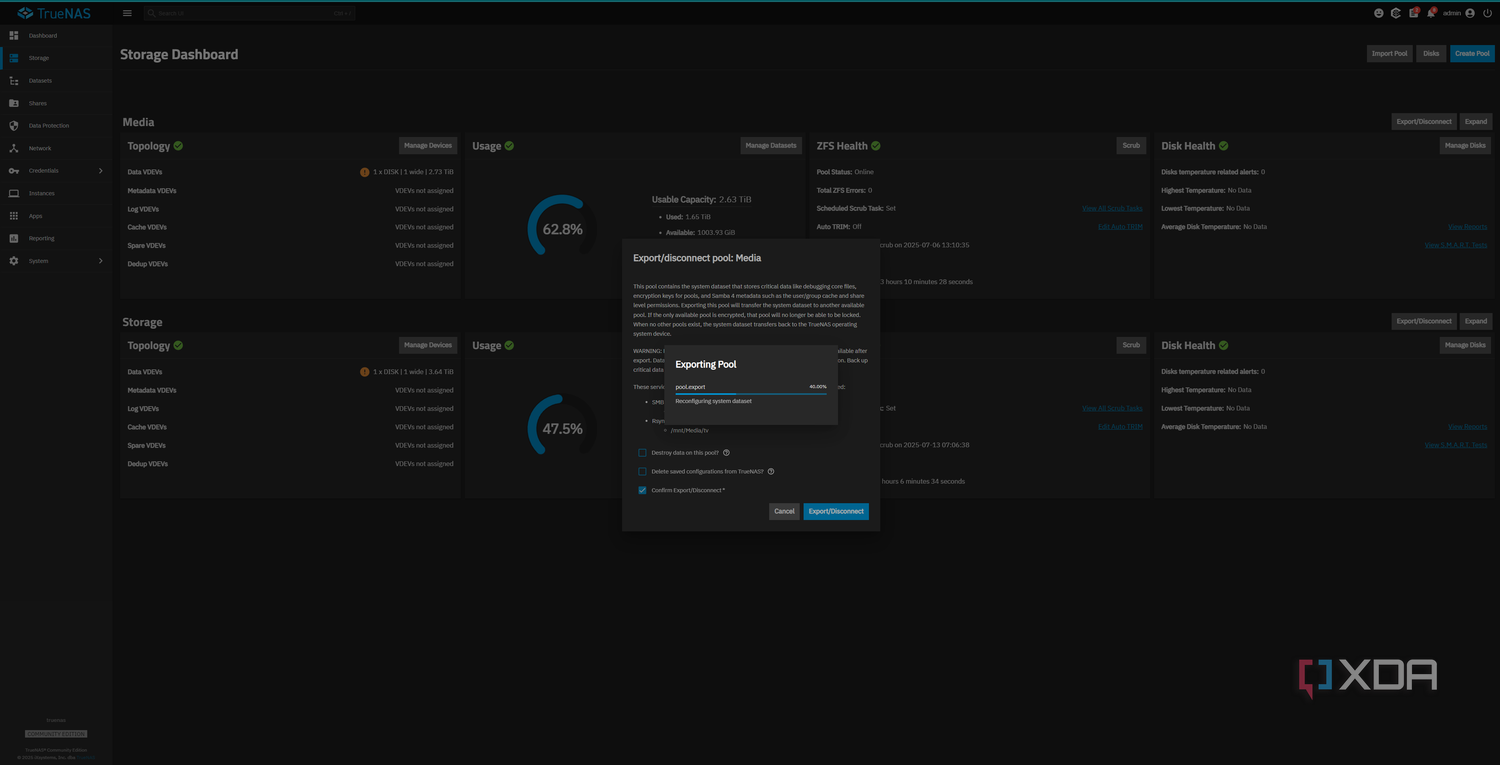Open Data Protection shield icon
This screenshot has width=1500, height=765.
pyautogui.click(x=14, y=126)
